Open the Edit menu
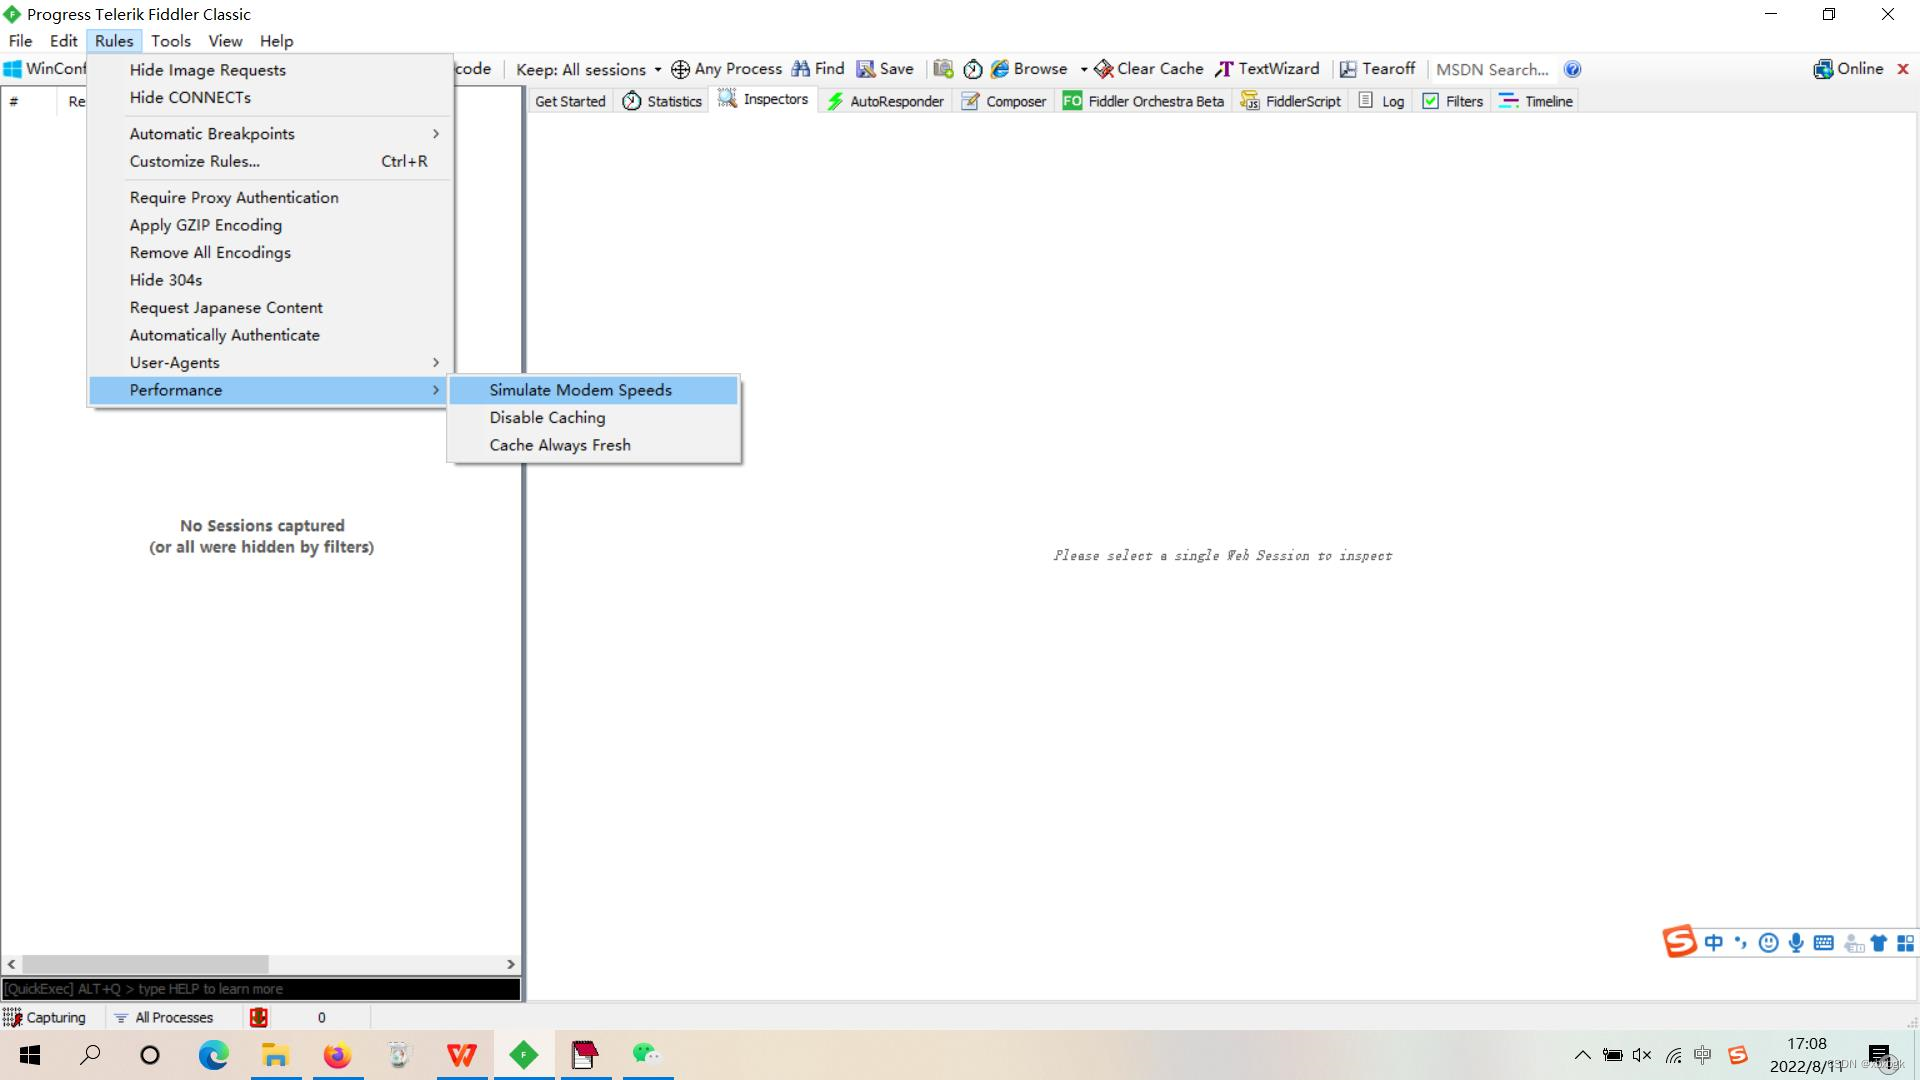1920x1080 pixels. click(64, 41)
